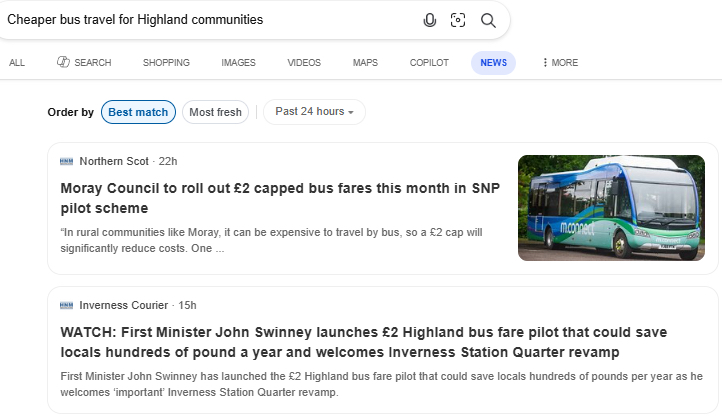Select the Copilot tab
722x416 pixels.
coord(429,63)
